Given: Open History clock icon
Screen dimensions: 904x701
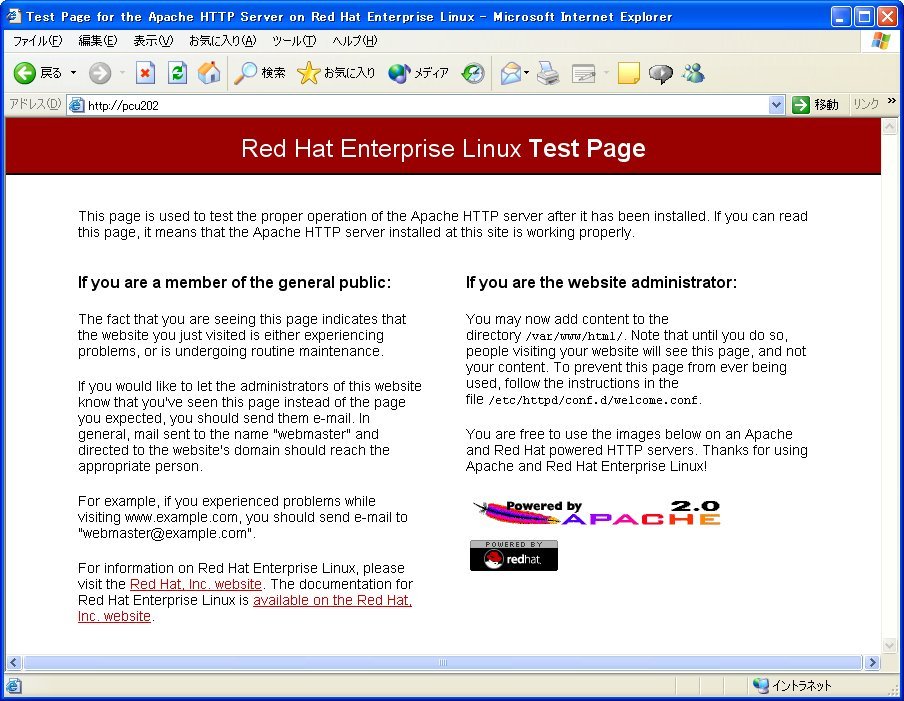Looking at the screenshot, I should pos(473,73).
